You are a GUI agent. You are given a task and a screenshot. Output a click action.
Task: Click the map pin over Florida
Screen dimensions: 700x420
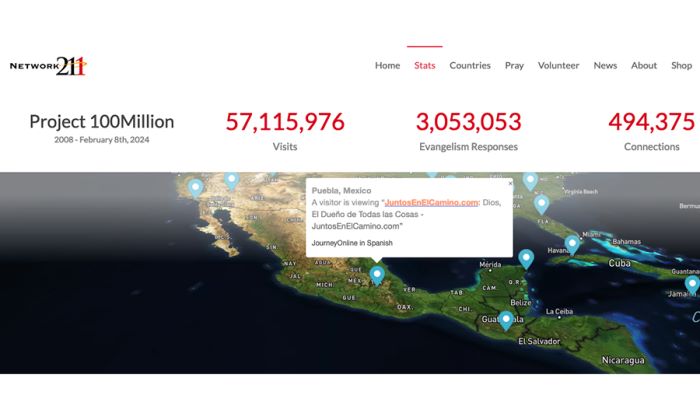tap(542, 204)
